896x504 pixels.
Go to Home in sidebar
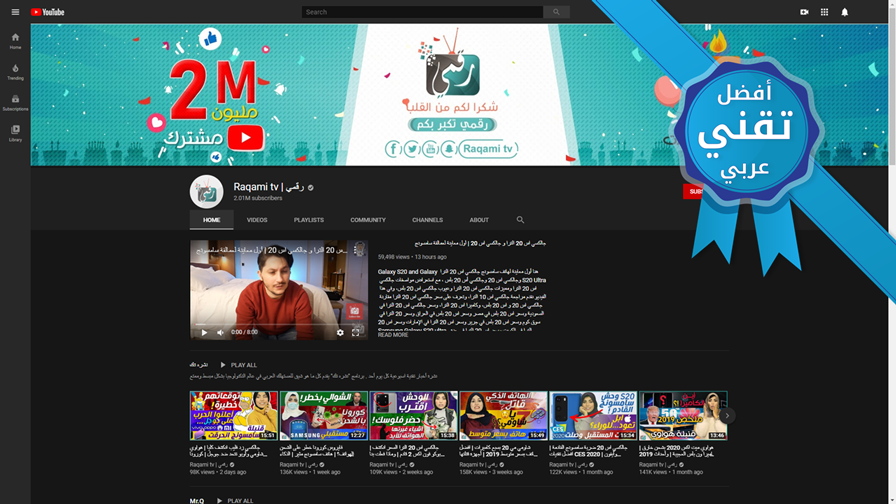point(15,41)
